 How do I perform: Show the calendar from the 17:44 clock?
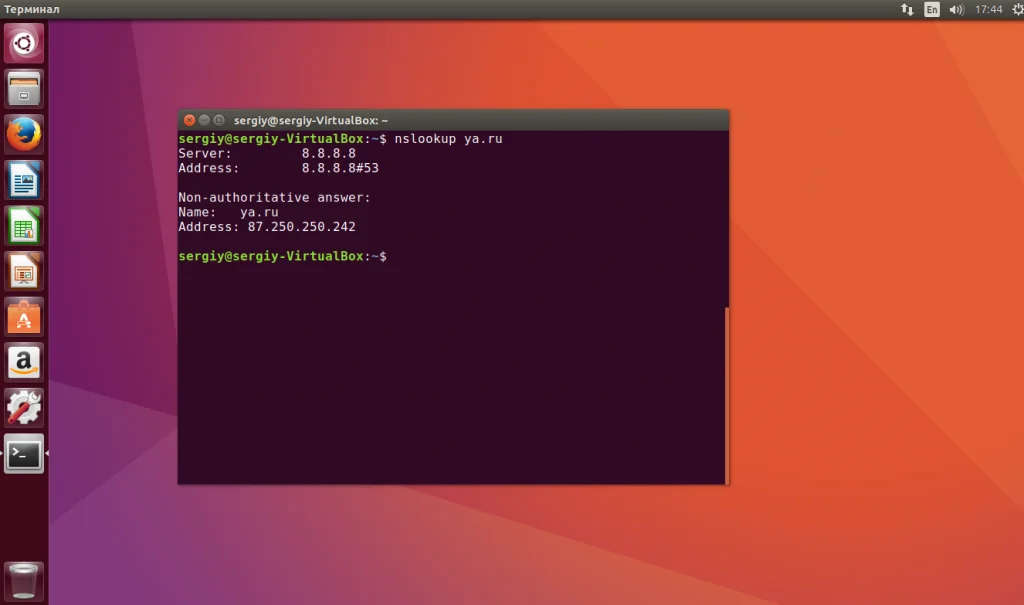point(988,9)
